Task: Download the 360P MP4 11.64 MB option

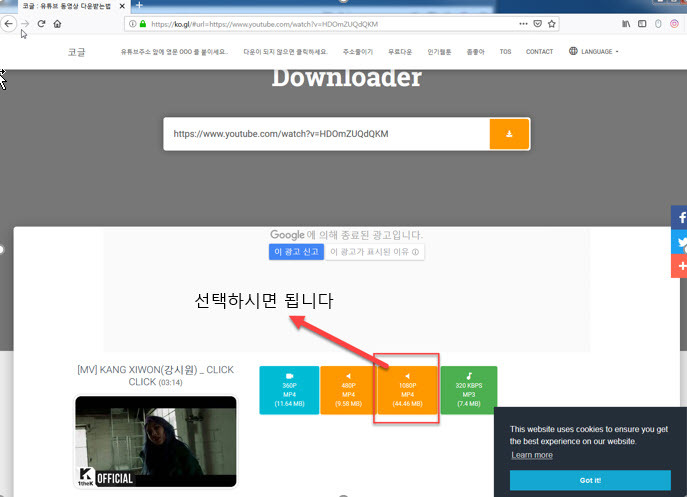Action: coord(288,389)
